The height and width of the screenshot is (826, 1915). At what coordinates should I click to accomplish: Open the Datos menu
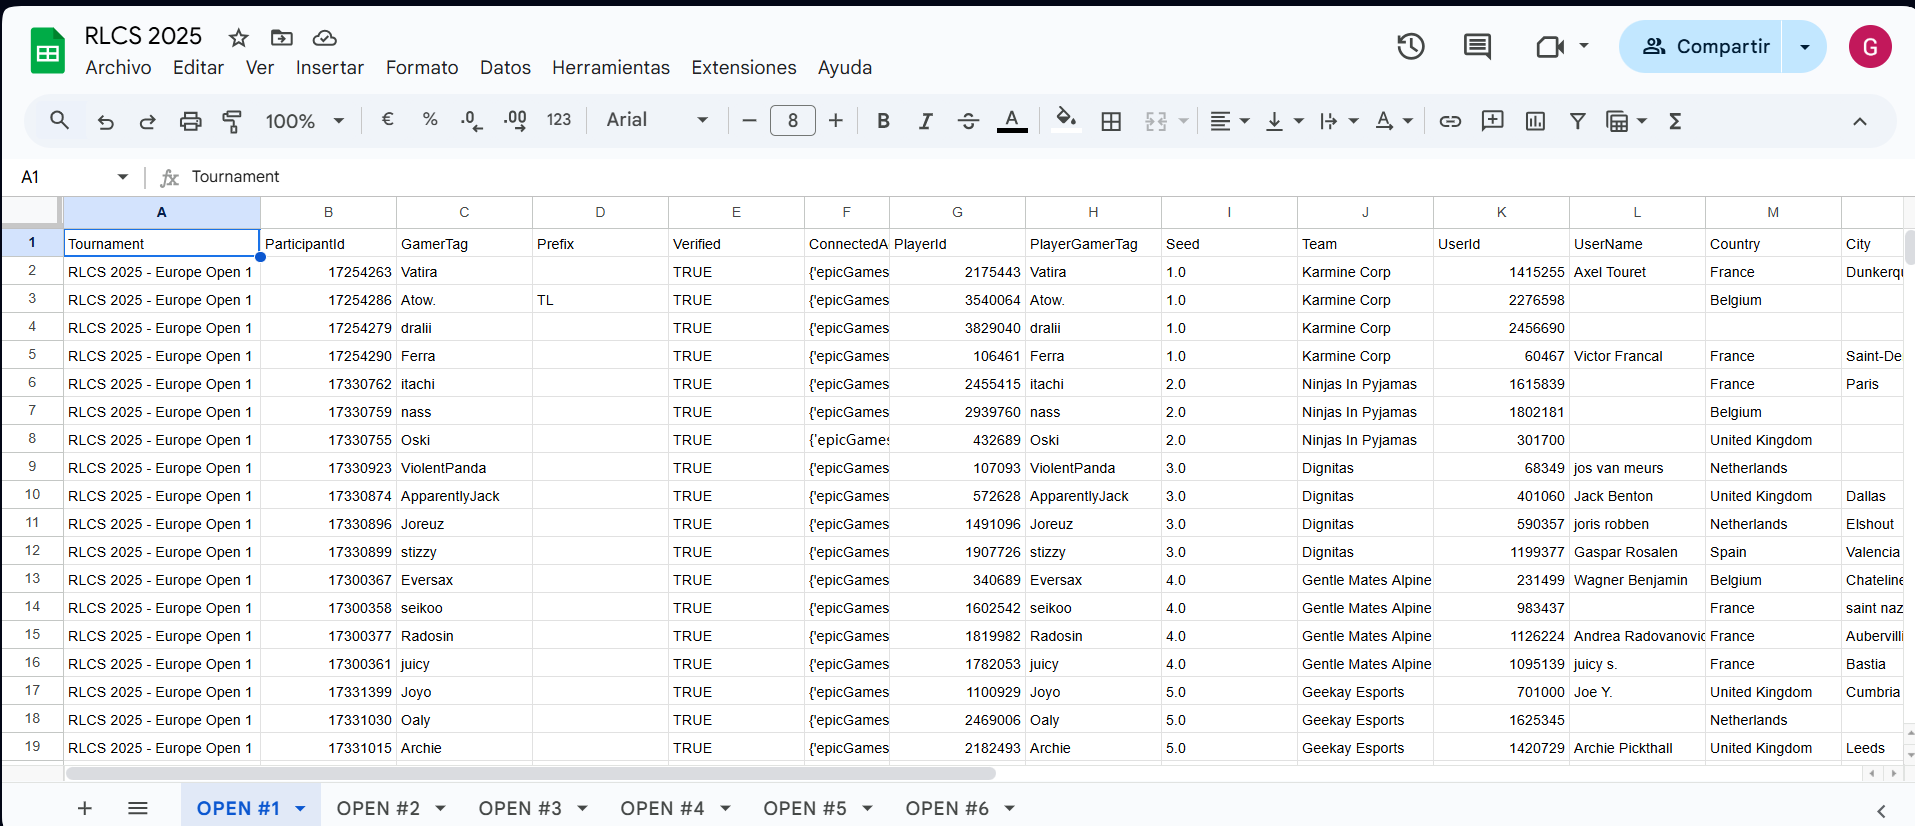pyautogui.click(x=505, y=67)
